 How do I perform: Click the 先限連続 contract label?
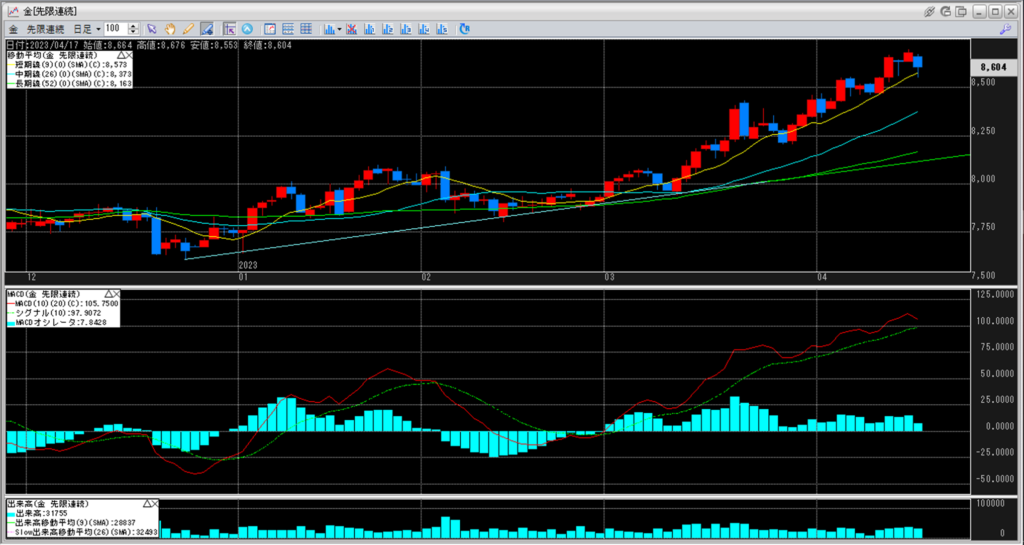(45, 29)
